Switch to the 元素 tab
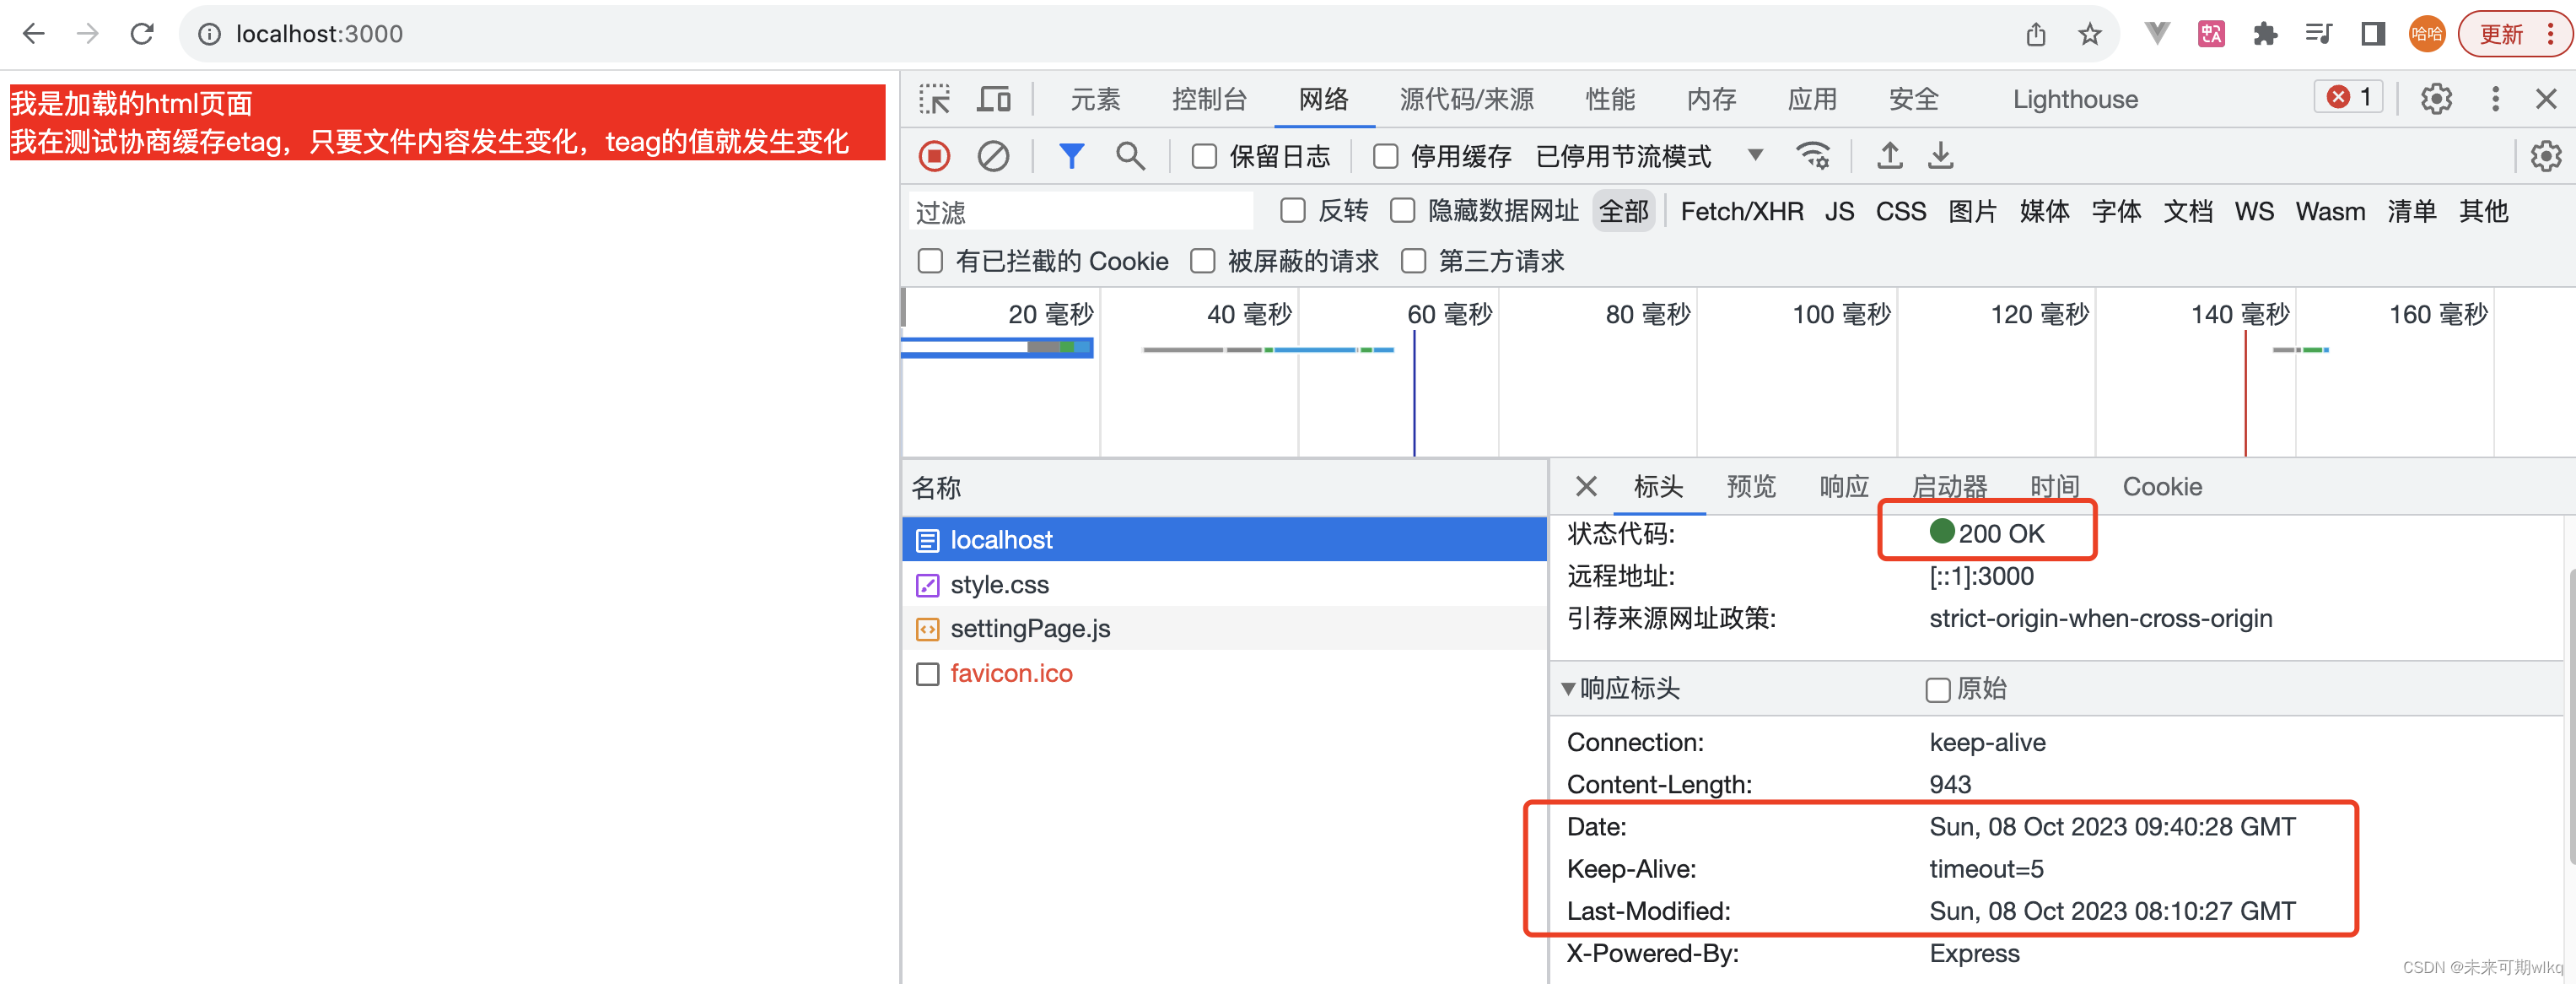The image size is (2576, 984). pyautogui.click(x=1095, y=99)
